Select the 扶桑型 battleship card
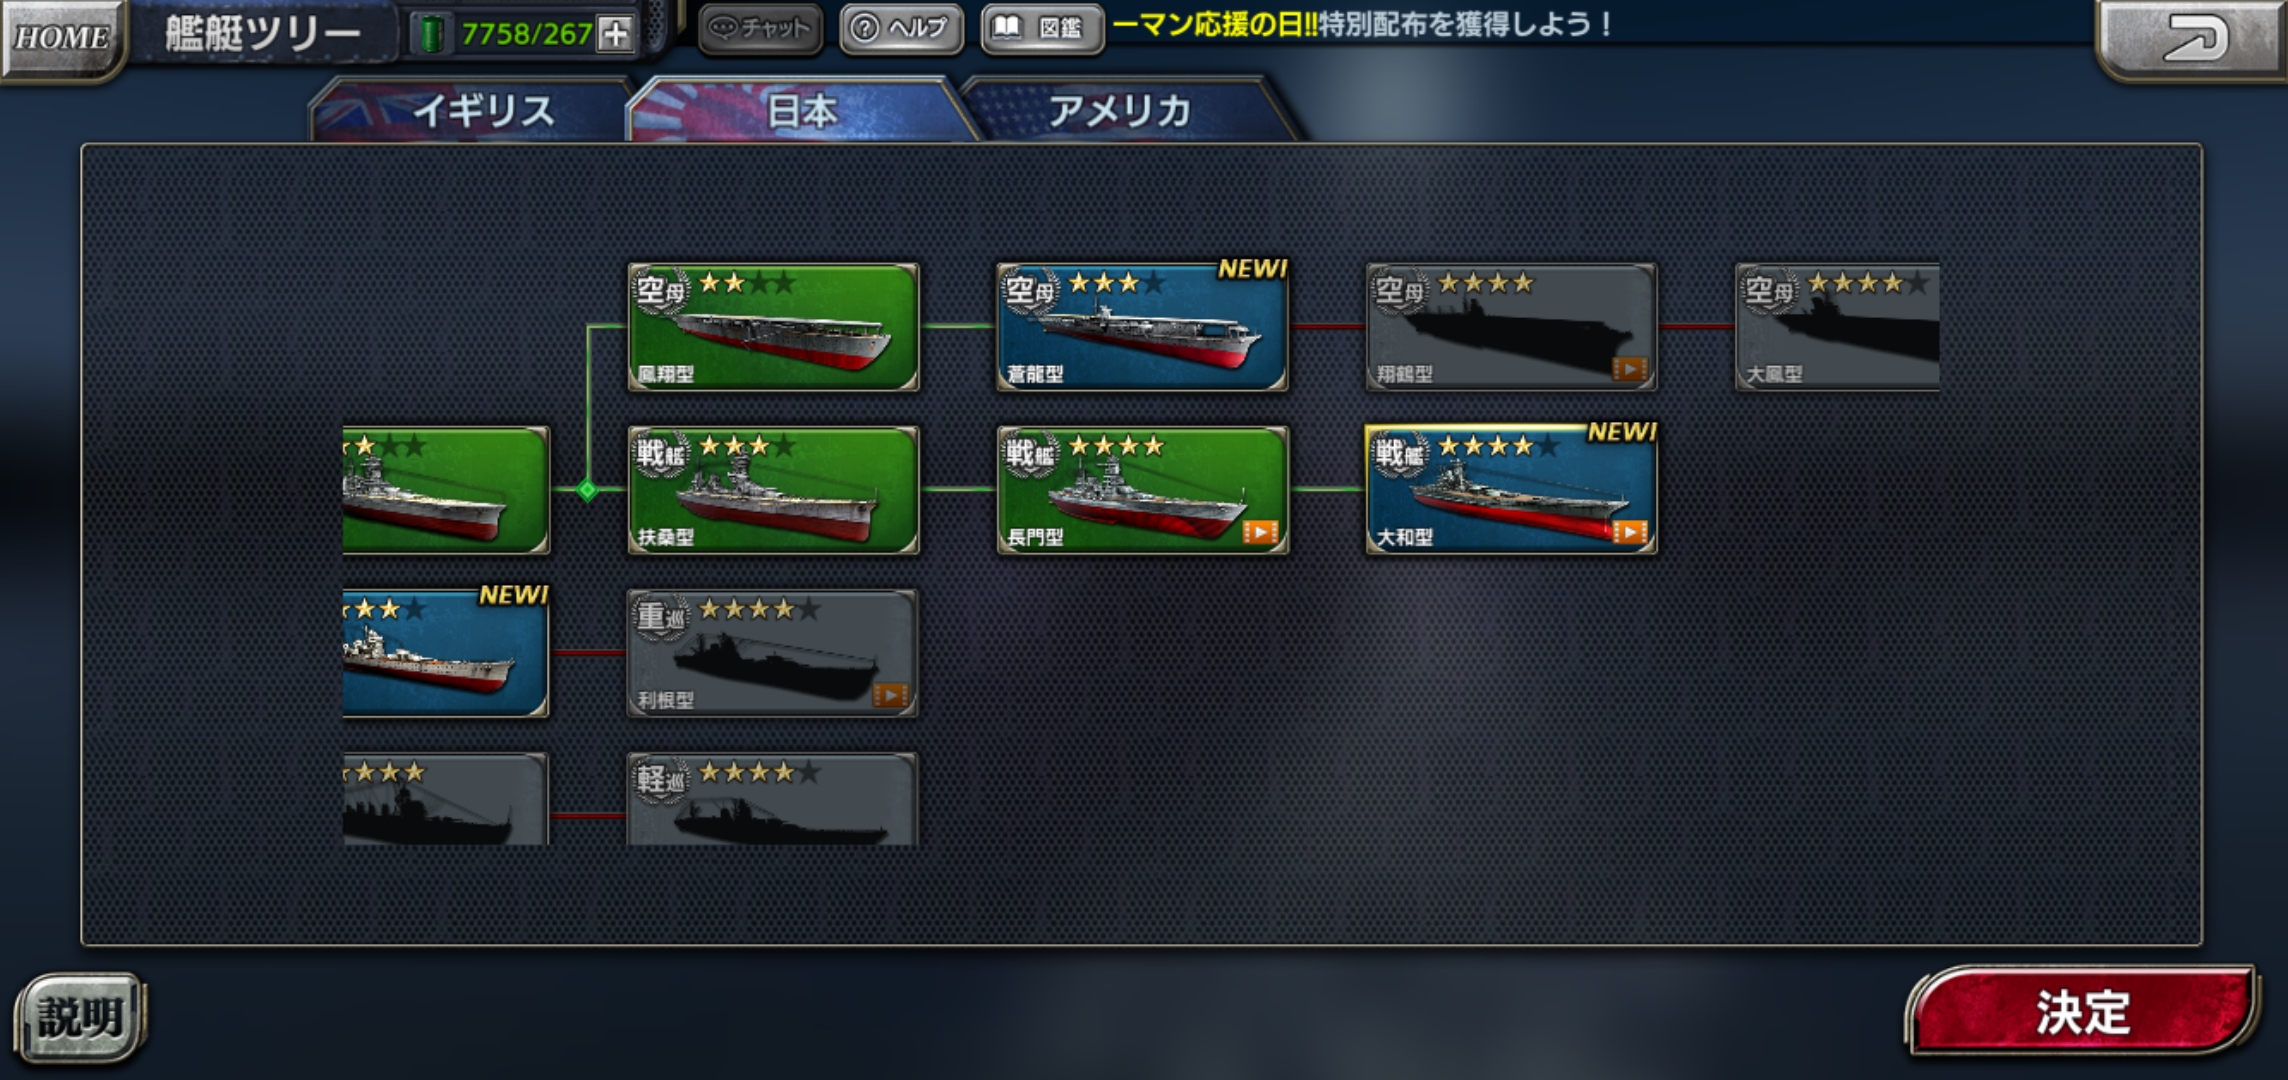Viewport: 2288px width, 1080px height. pyautogui.click(x=773, y=490)
